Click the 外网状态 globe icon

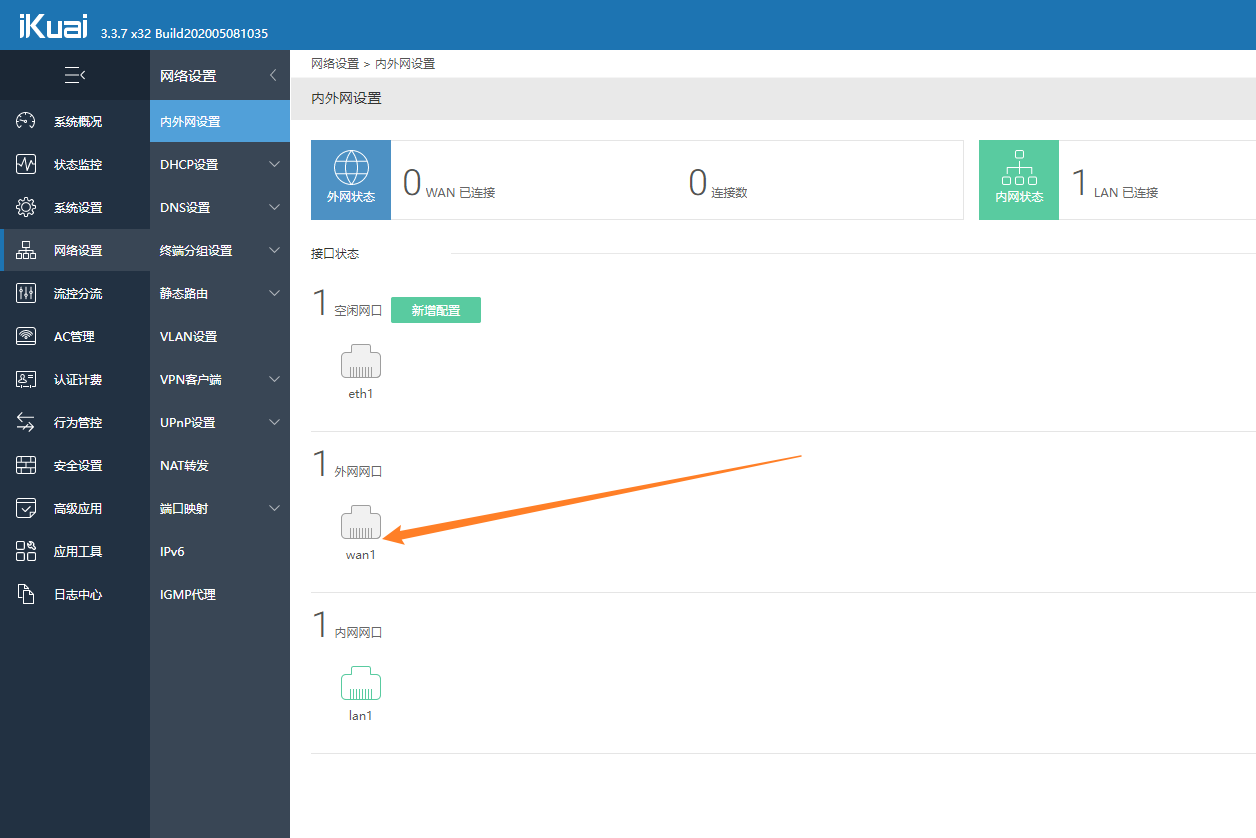click(x=351, y=168)
